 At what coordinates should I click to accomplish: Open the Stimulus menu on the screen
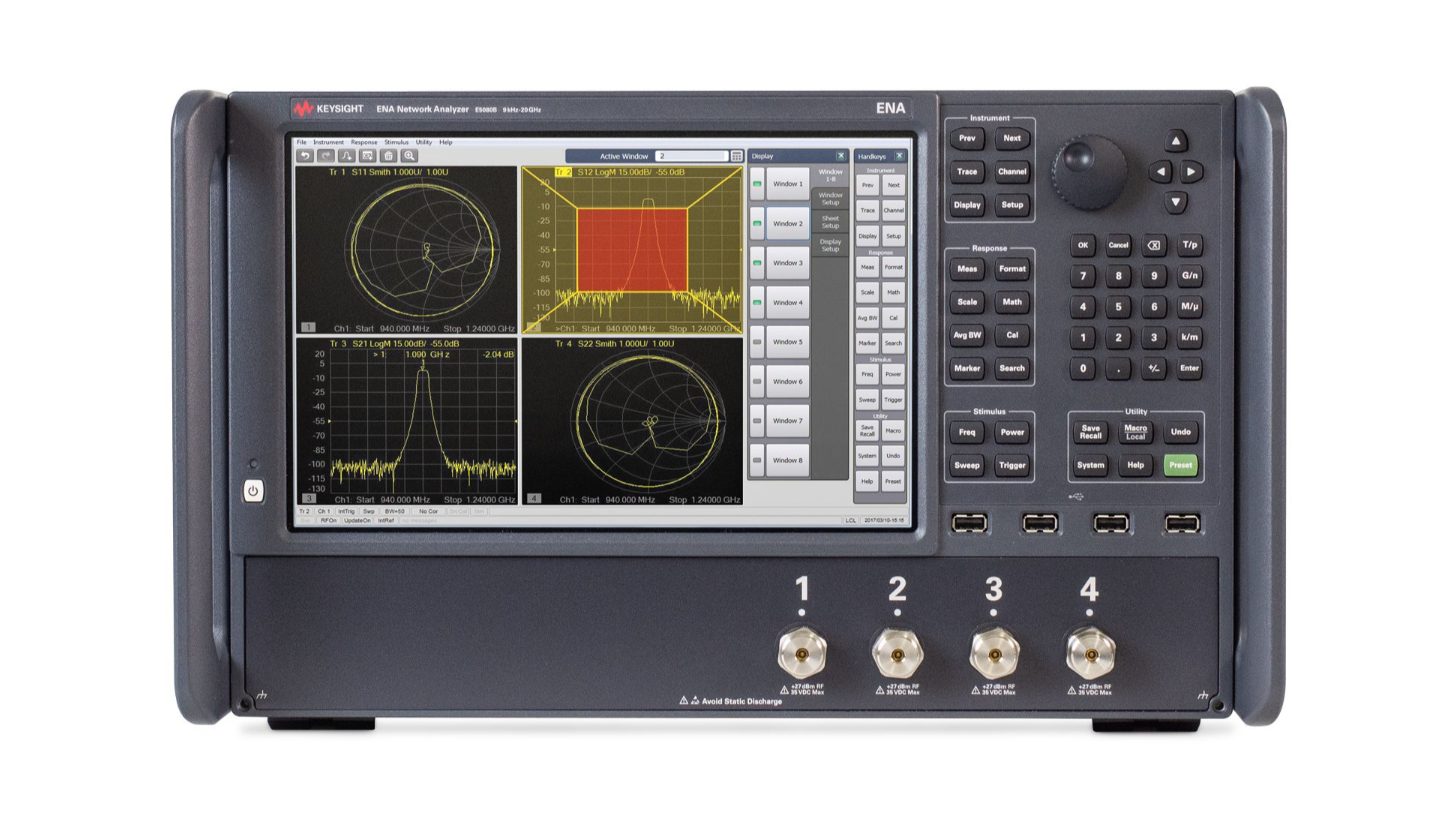[x=396, y=142]
